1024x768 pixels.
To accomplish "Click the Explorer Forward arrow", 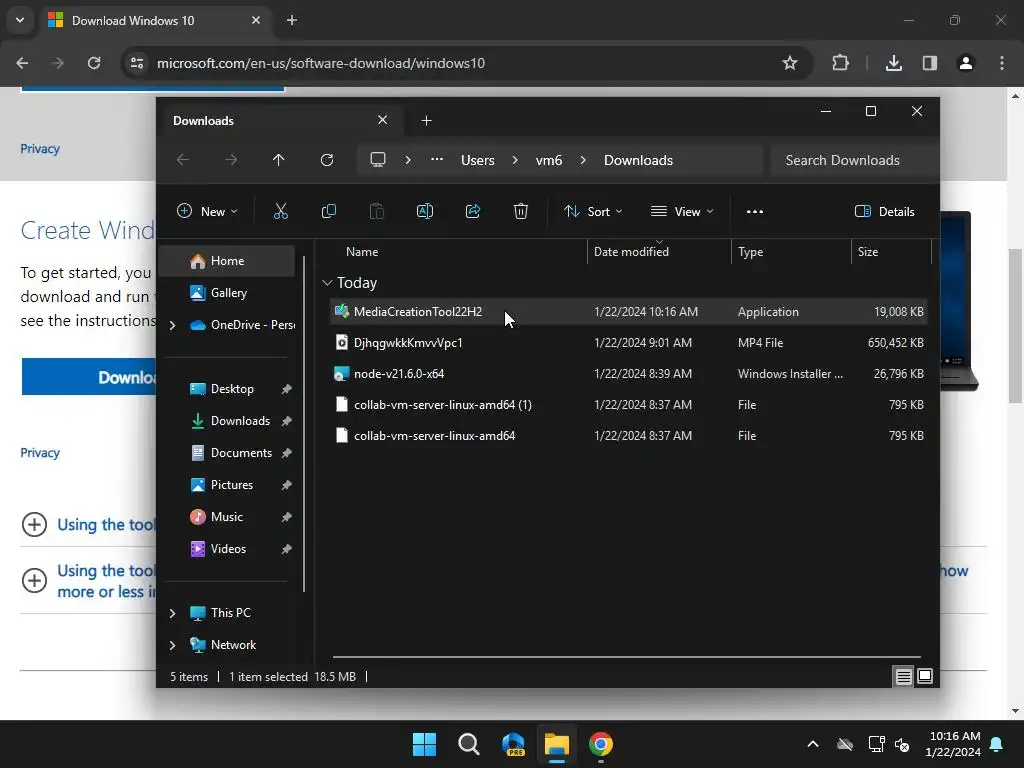I will click(231, 160).
